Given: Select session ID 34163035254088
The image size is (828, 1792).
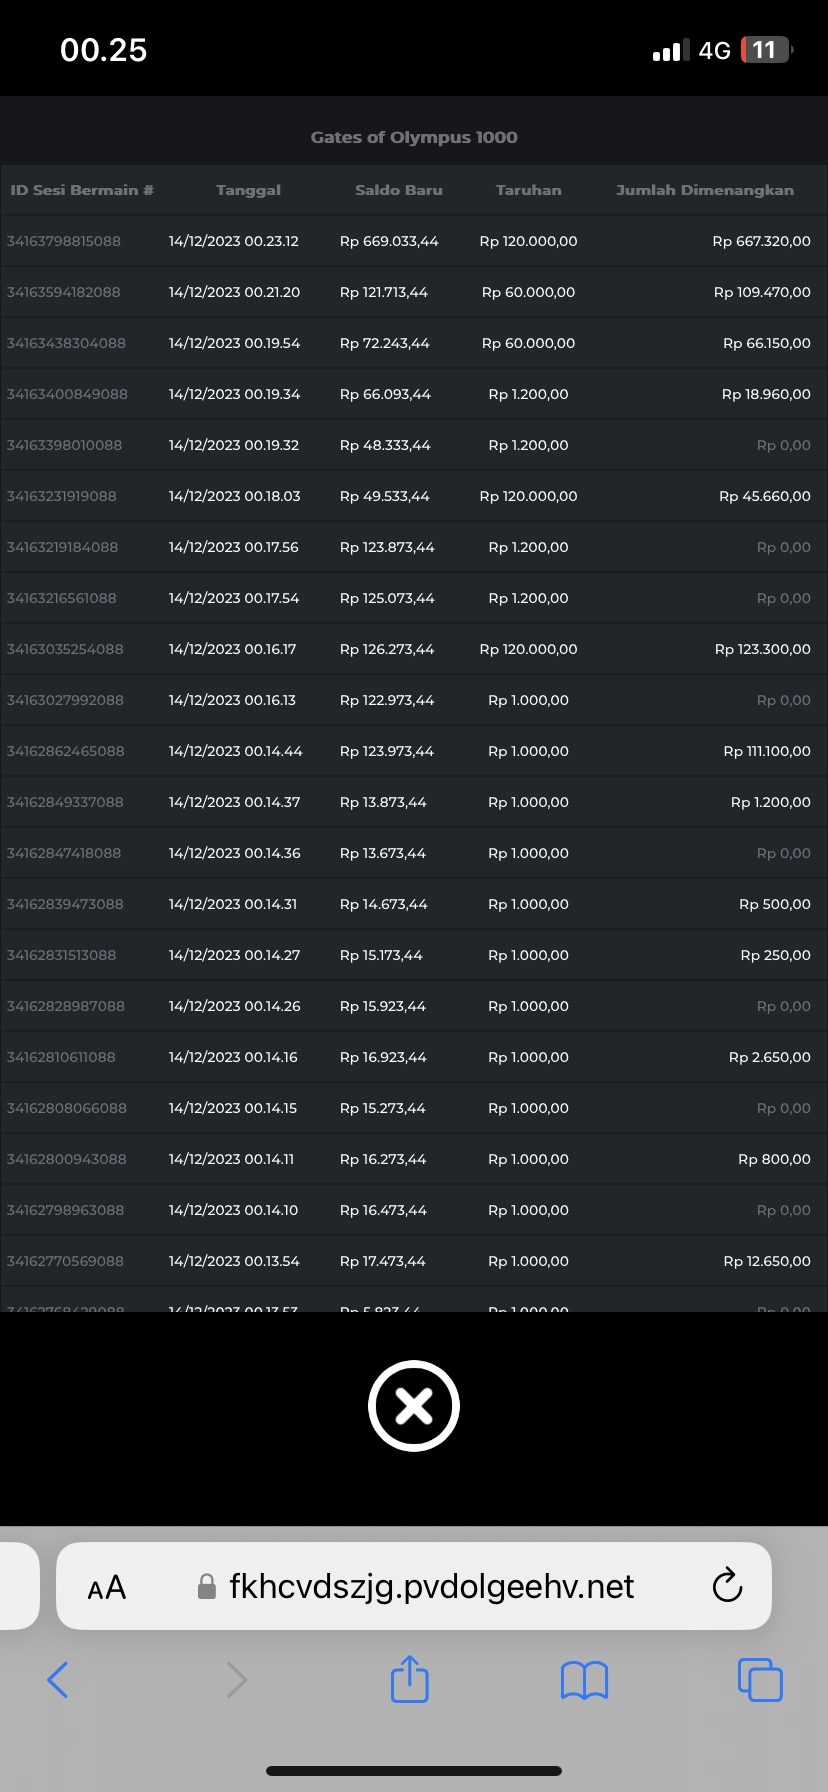Looking at the screenshot, I should click(65, 649).
